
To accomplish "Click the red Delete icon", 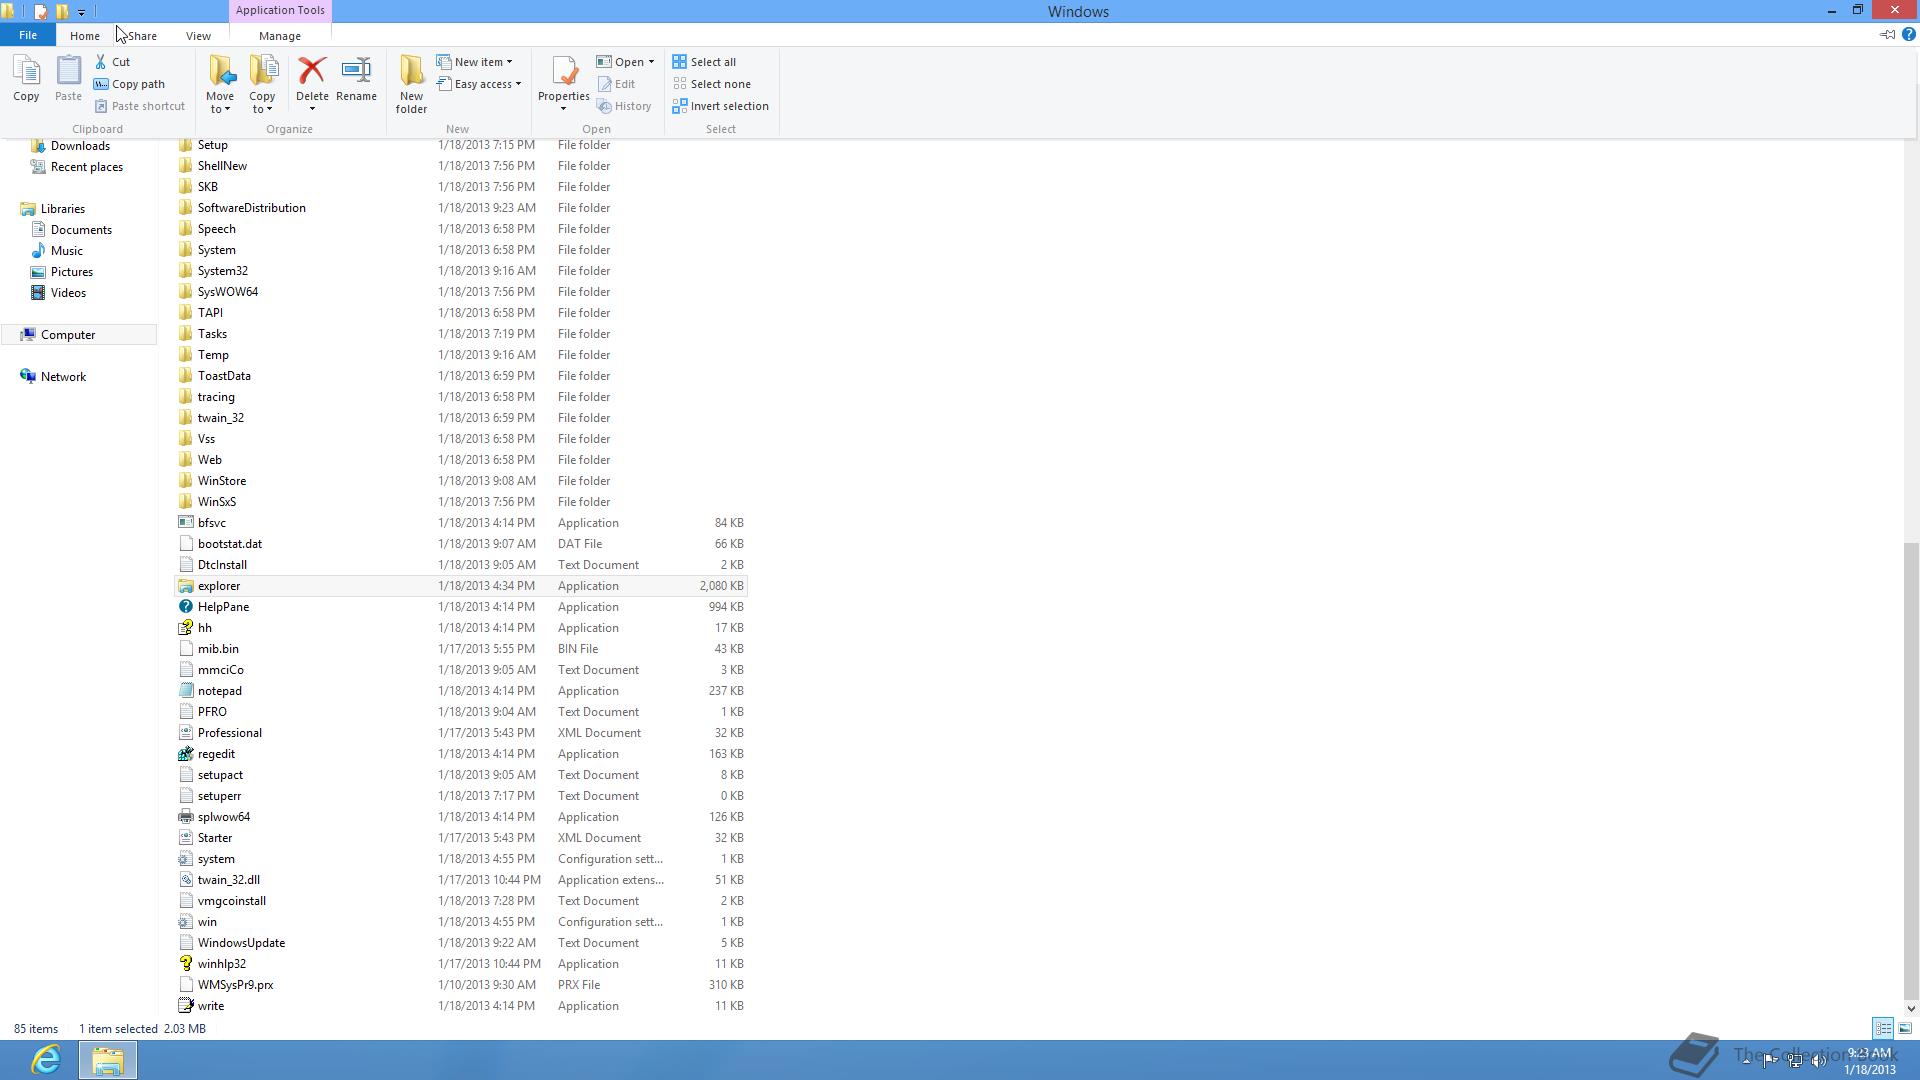I will pos(312,70).
